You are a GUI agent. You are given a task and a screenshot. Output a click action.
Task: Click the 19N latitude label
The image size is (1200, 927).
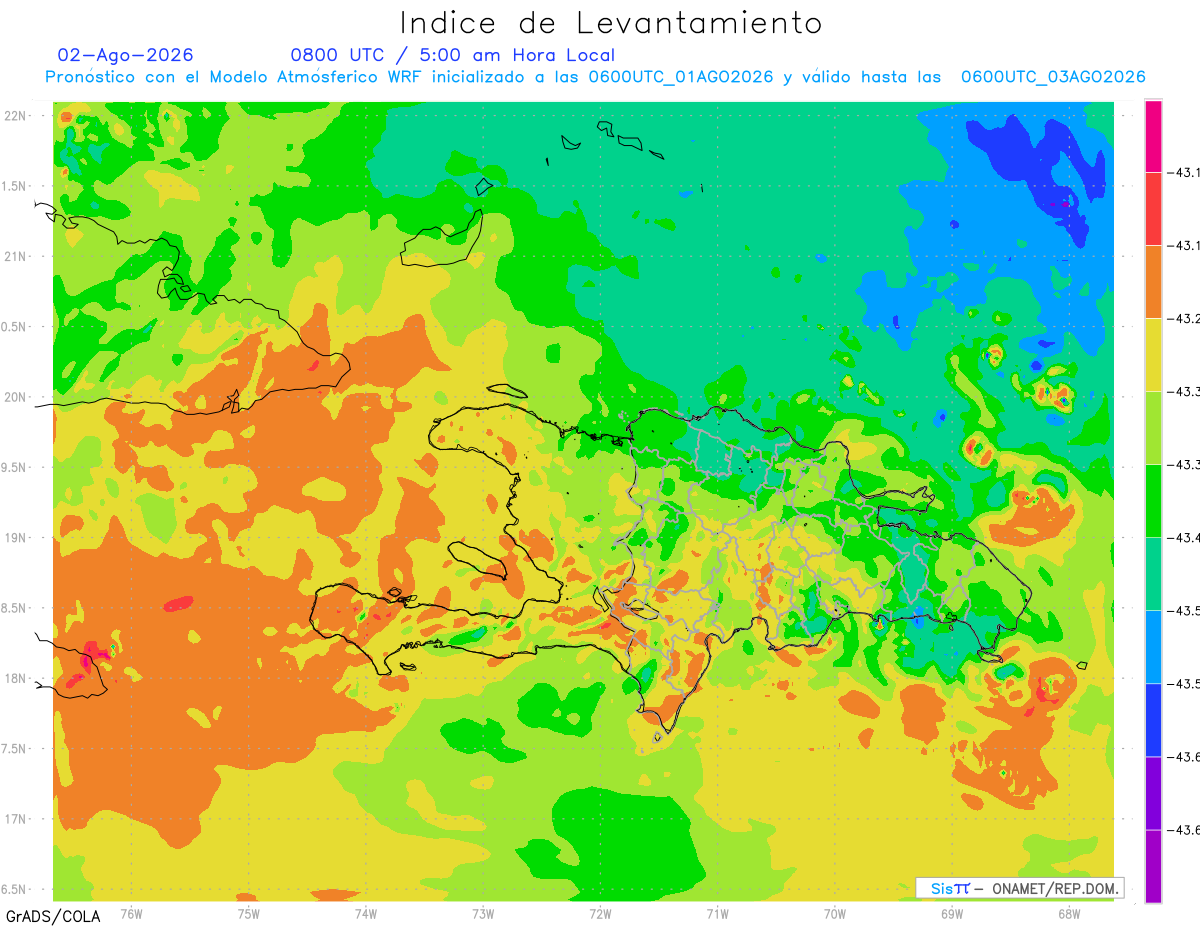(x=15, y=538)
